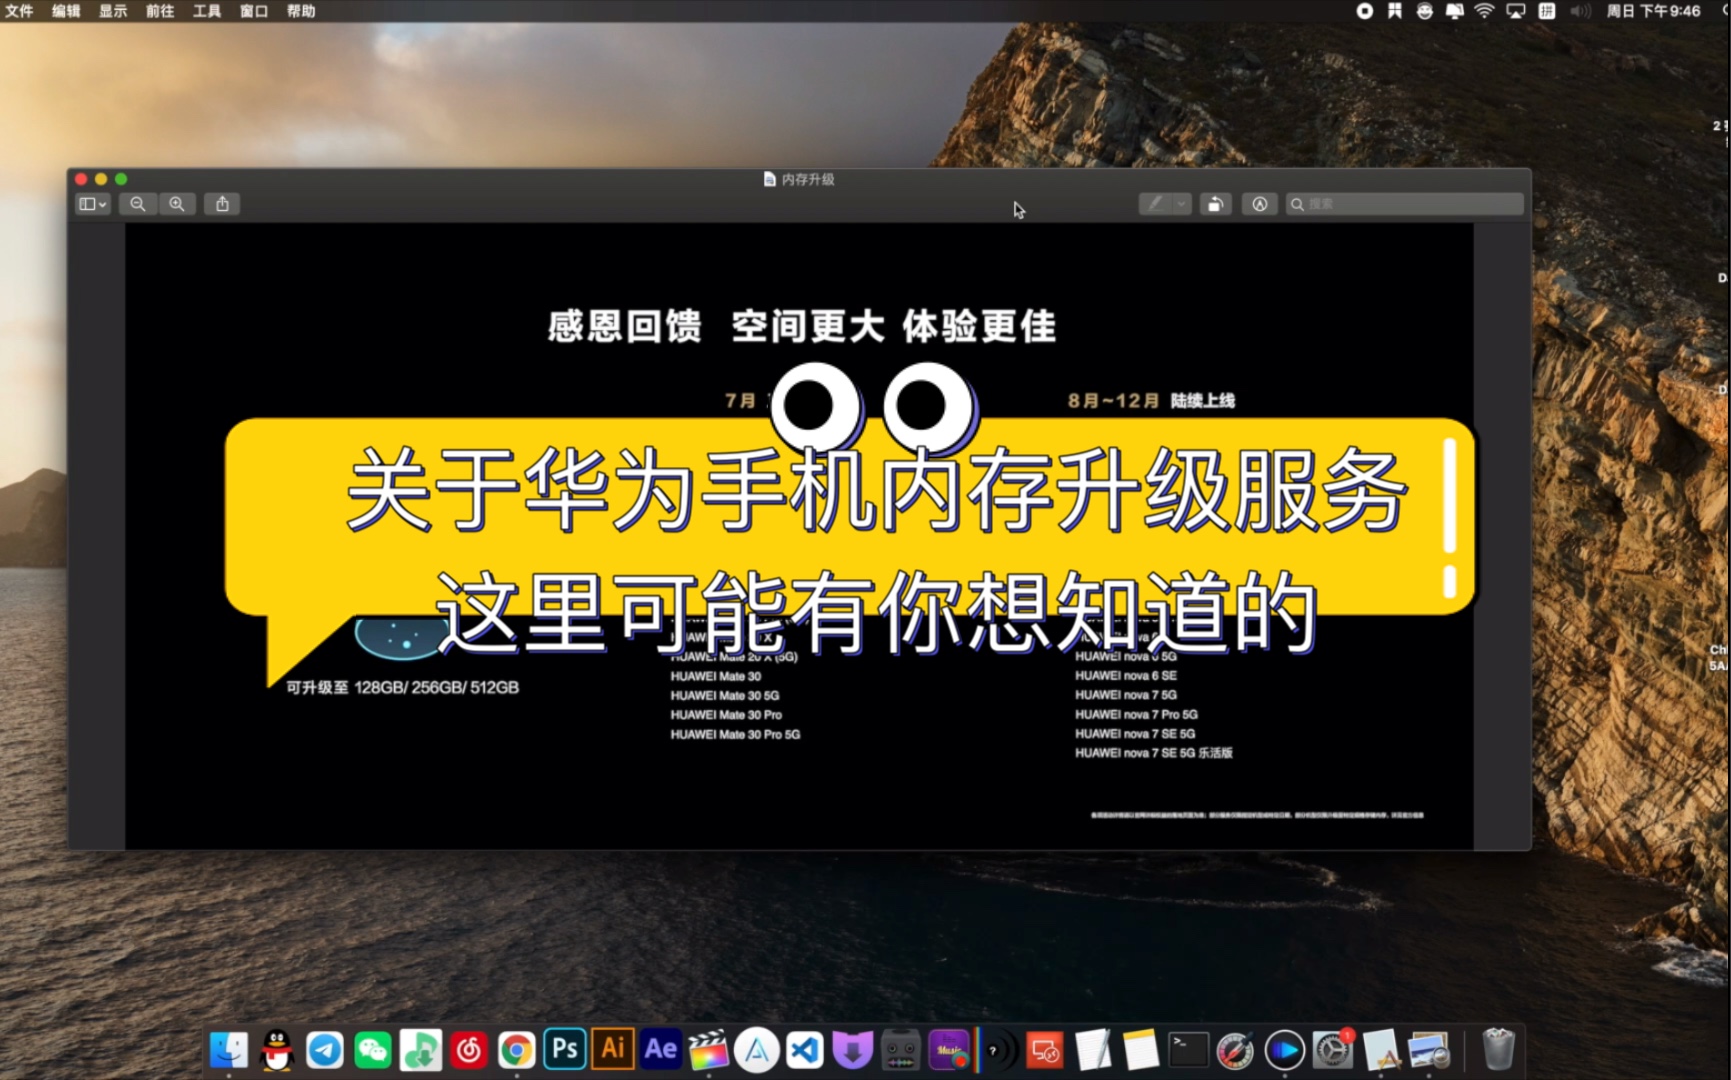Click '感恩回馈 空间更大 体验更佳' heading
Screen dimensions: 1731x1080
[802, 327]
